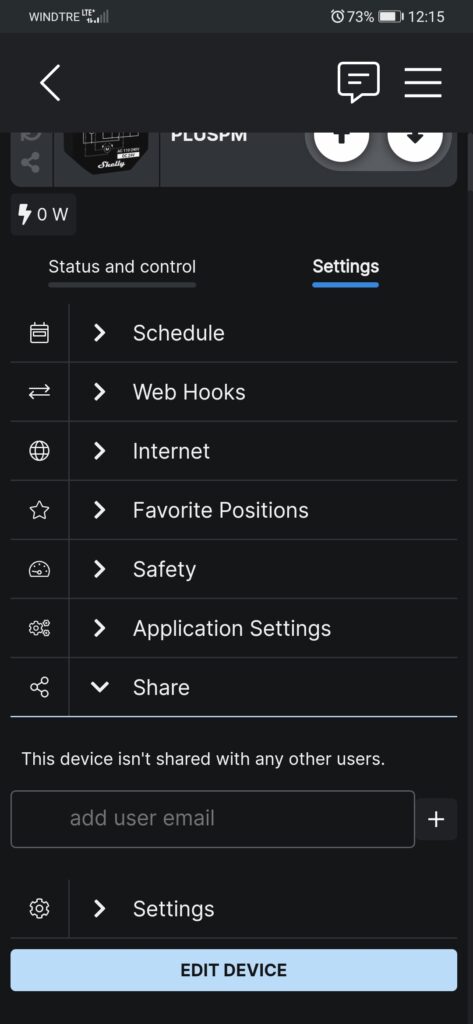This screenshot has width=473, height=1024.
Task: Tap the Favorite Positions star icon
Action: click(x=39, y=510)
